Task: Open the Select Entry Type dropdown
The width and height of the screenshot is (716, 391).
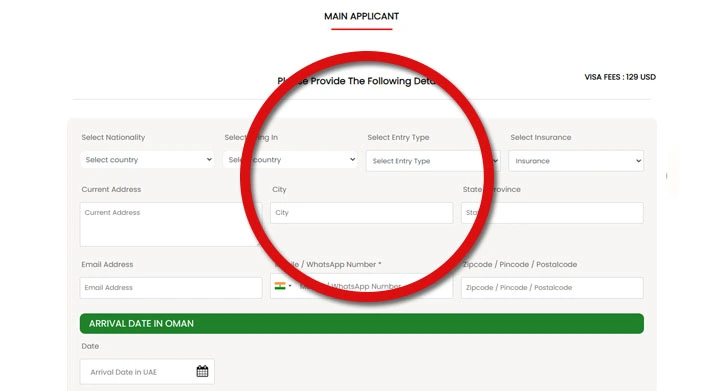Action: 433,161
